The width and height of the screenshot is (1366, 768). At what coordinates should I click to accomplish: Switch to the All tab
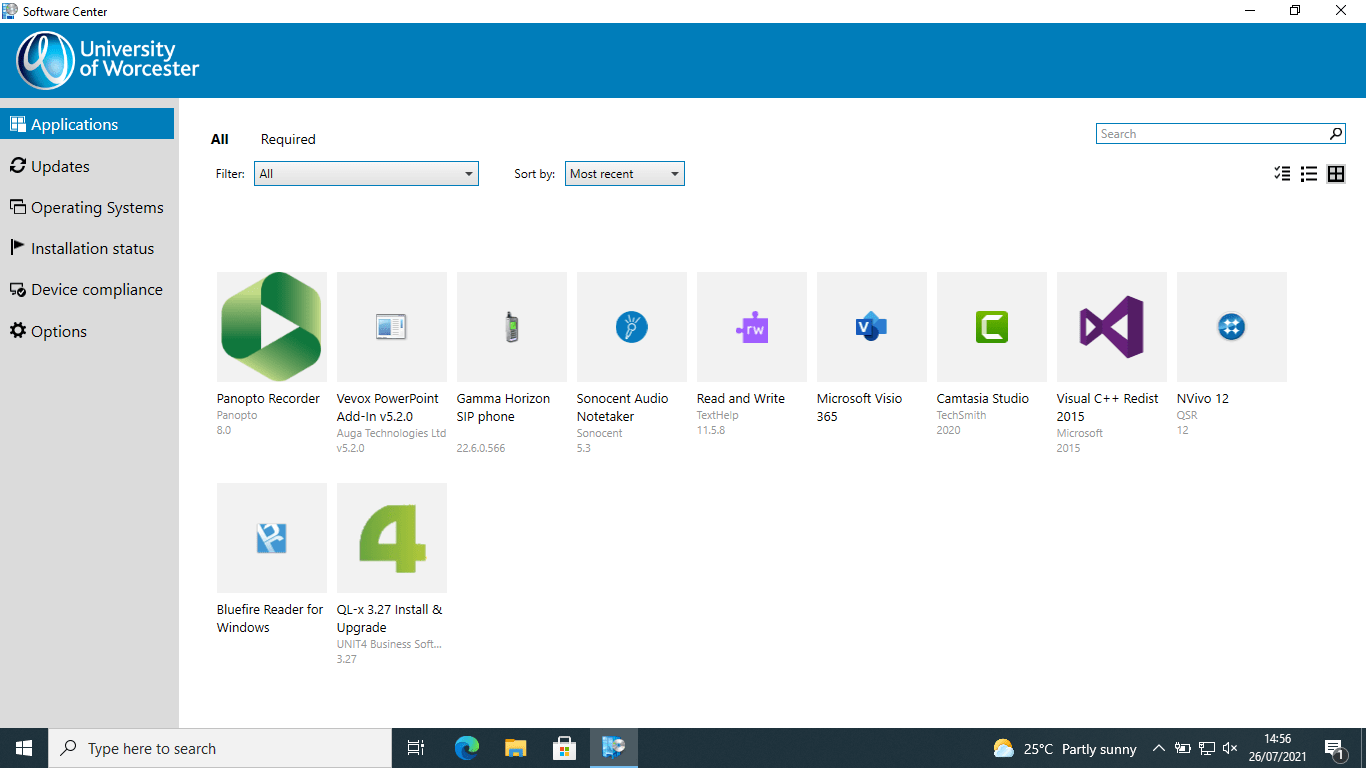point(220,139)
